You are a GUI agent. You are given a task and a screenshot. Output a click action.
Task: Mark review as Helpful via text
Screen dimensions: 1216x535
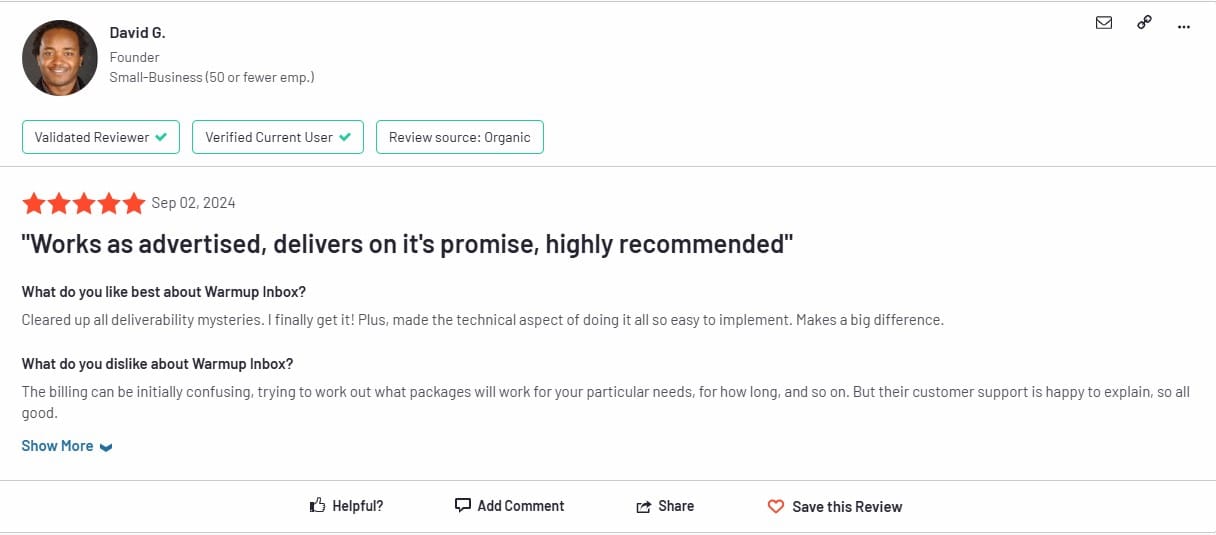coord(358,506)
